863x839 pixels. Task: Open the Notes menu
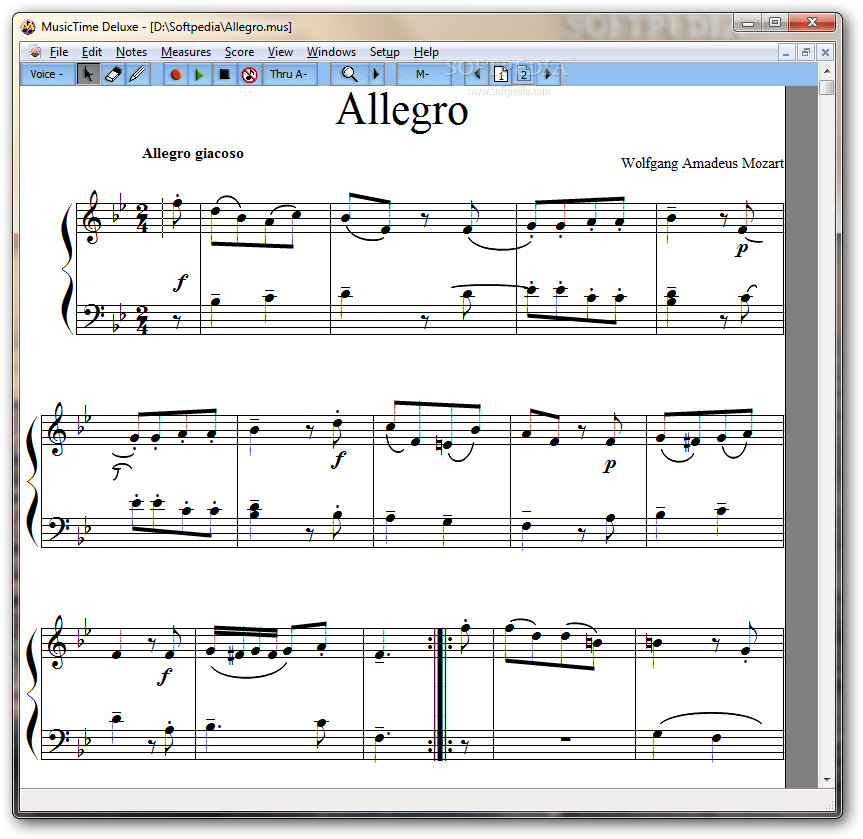[x=132, y=52]
